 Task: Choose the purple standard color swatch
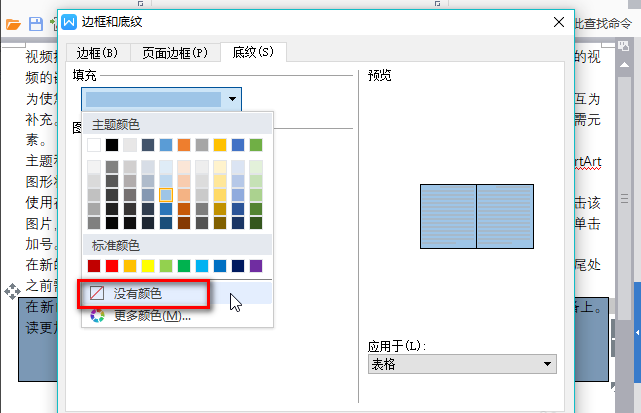[255, 266]
